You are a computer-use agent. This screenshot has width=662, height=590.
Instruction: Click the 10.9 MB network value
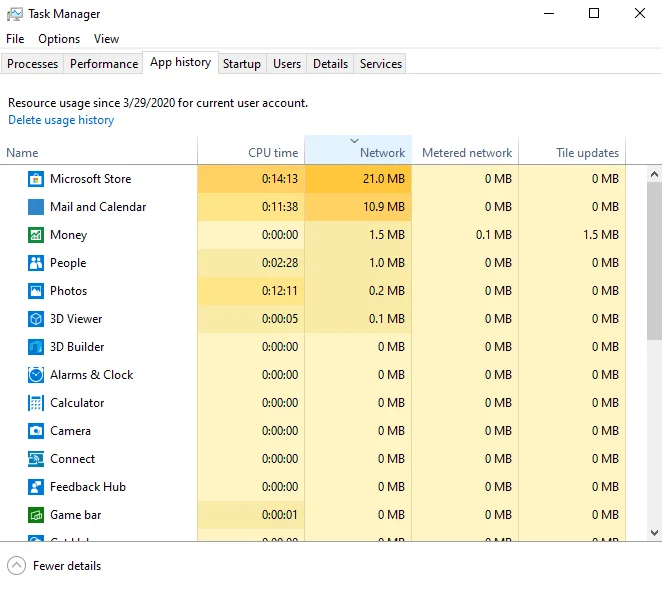tap(384, 207)
